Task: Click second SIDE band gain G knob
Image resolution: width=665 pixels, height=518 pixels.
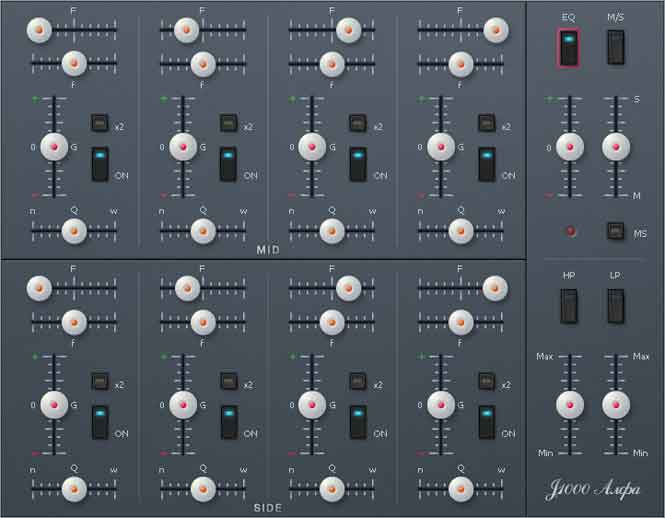Action: (x=183, y=405)
